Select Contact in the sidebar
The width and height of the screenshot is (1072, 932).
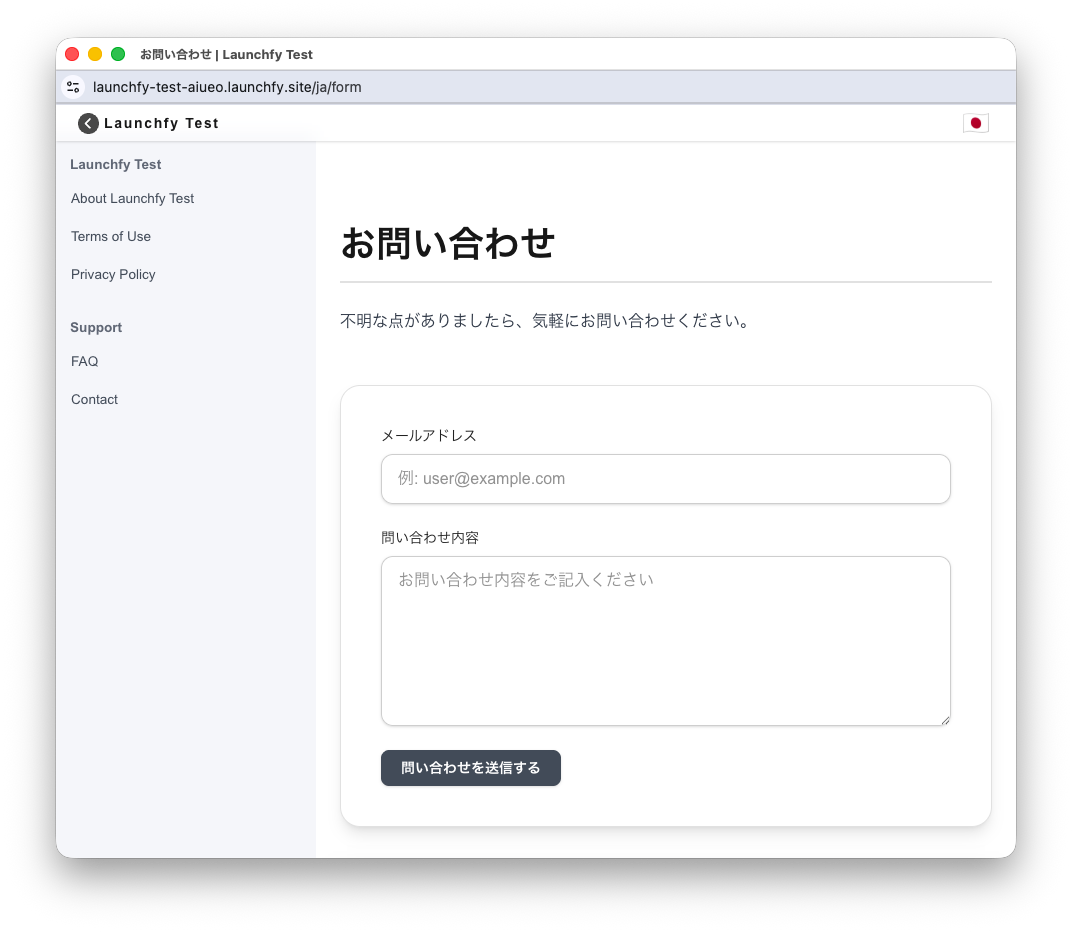(94, 399)
